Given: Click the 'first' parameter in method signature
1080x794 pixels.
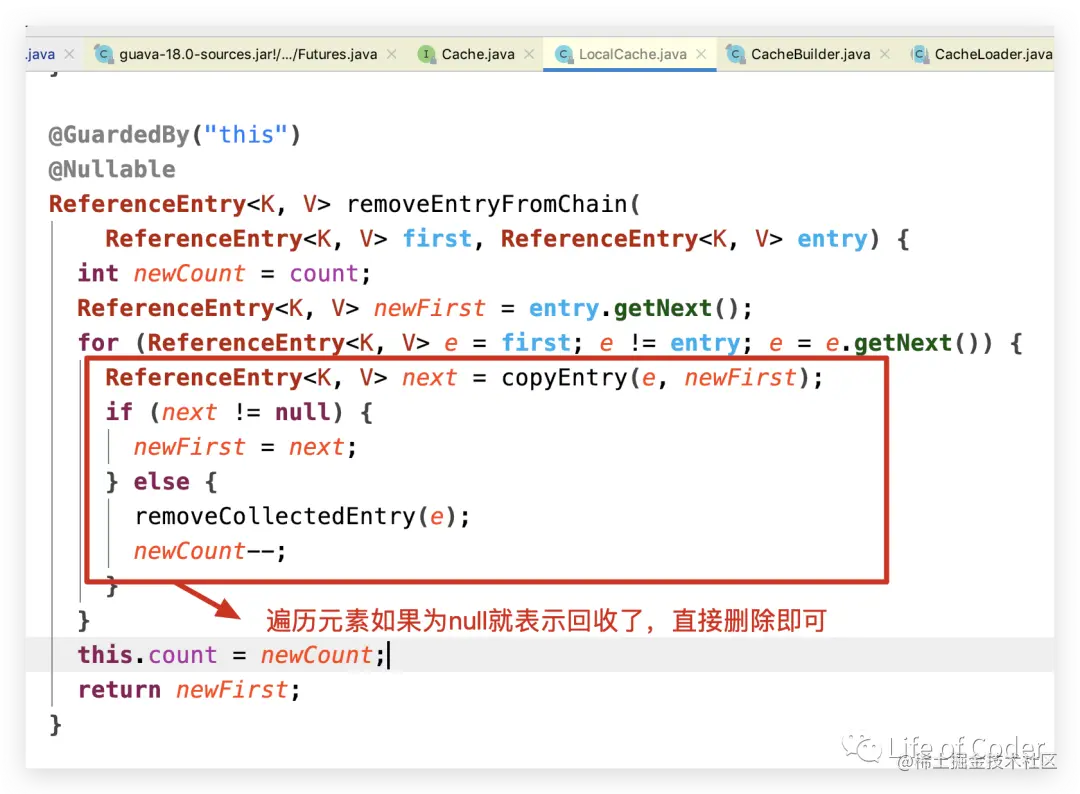Looking at the screenshot, I should tap(437, 239).
